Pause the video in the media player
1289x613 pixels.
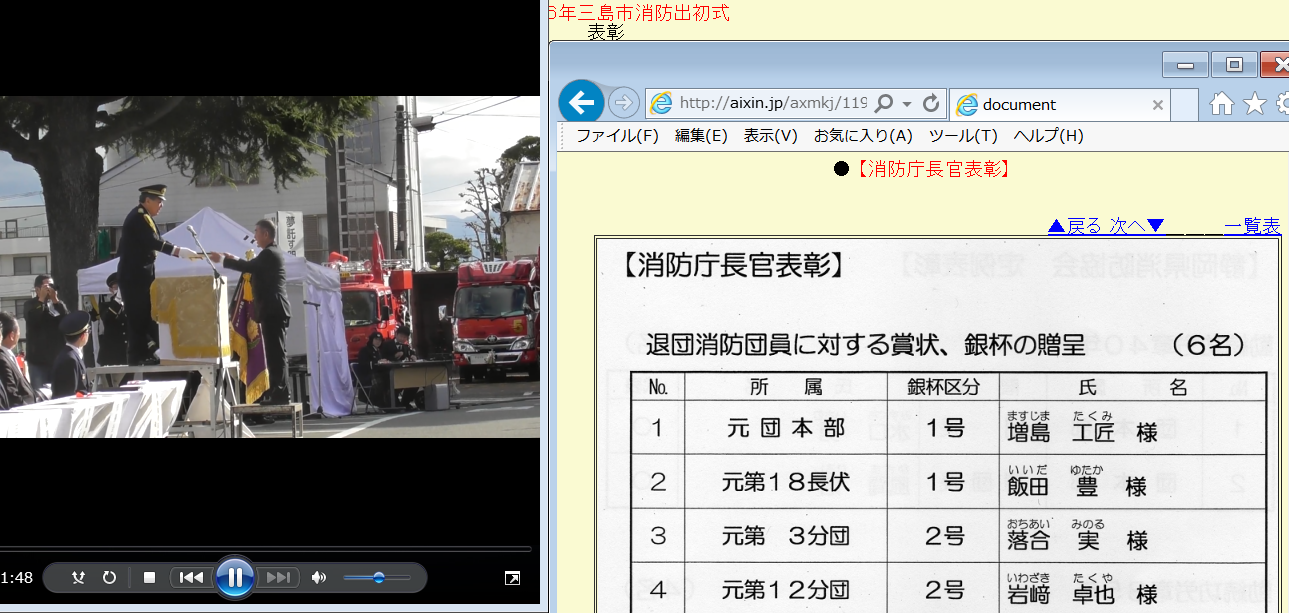(235, 577)
